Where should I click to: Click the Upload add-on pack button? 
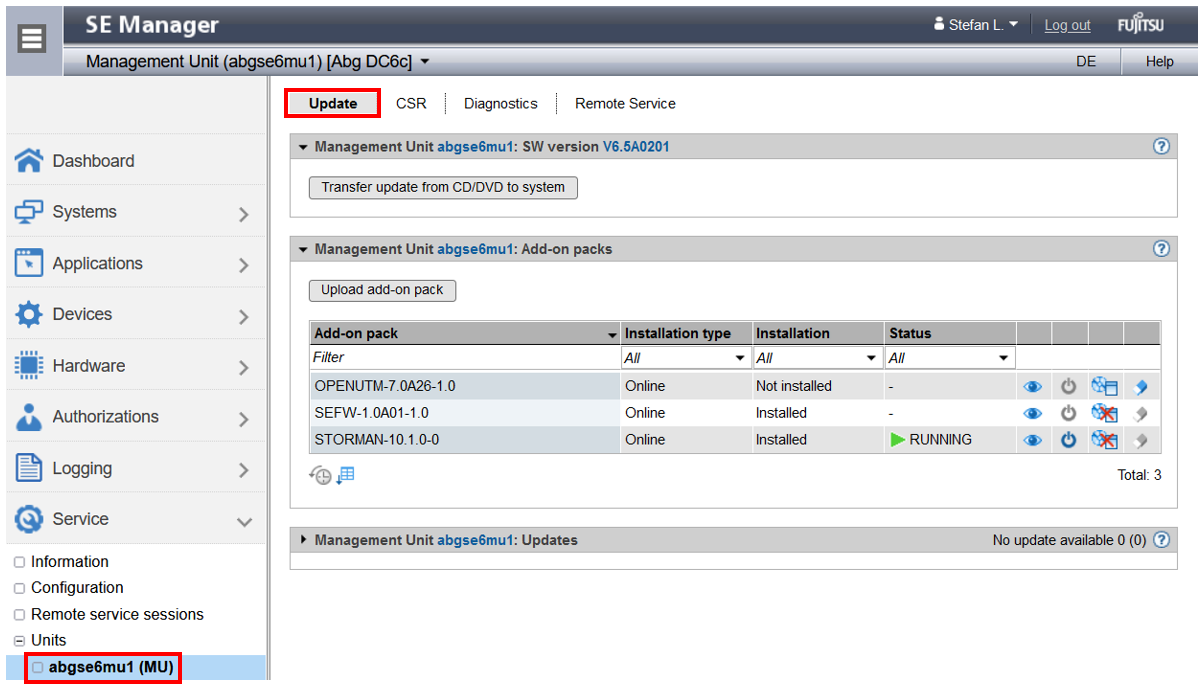coord(382,290)
